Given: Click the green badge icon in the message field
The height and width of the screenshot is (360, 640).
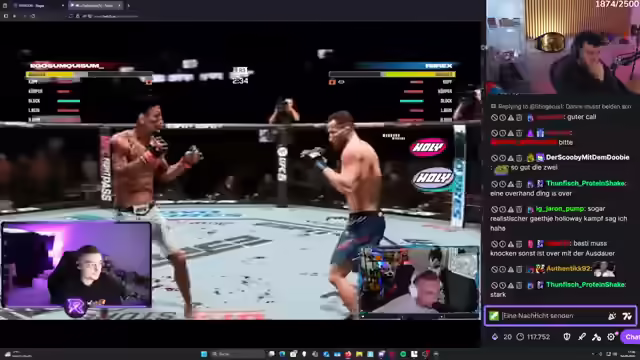Looking at the screenshot, I should (x=494, y=316).
